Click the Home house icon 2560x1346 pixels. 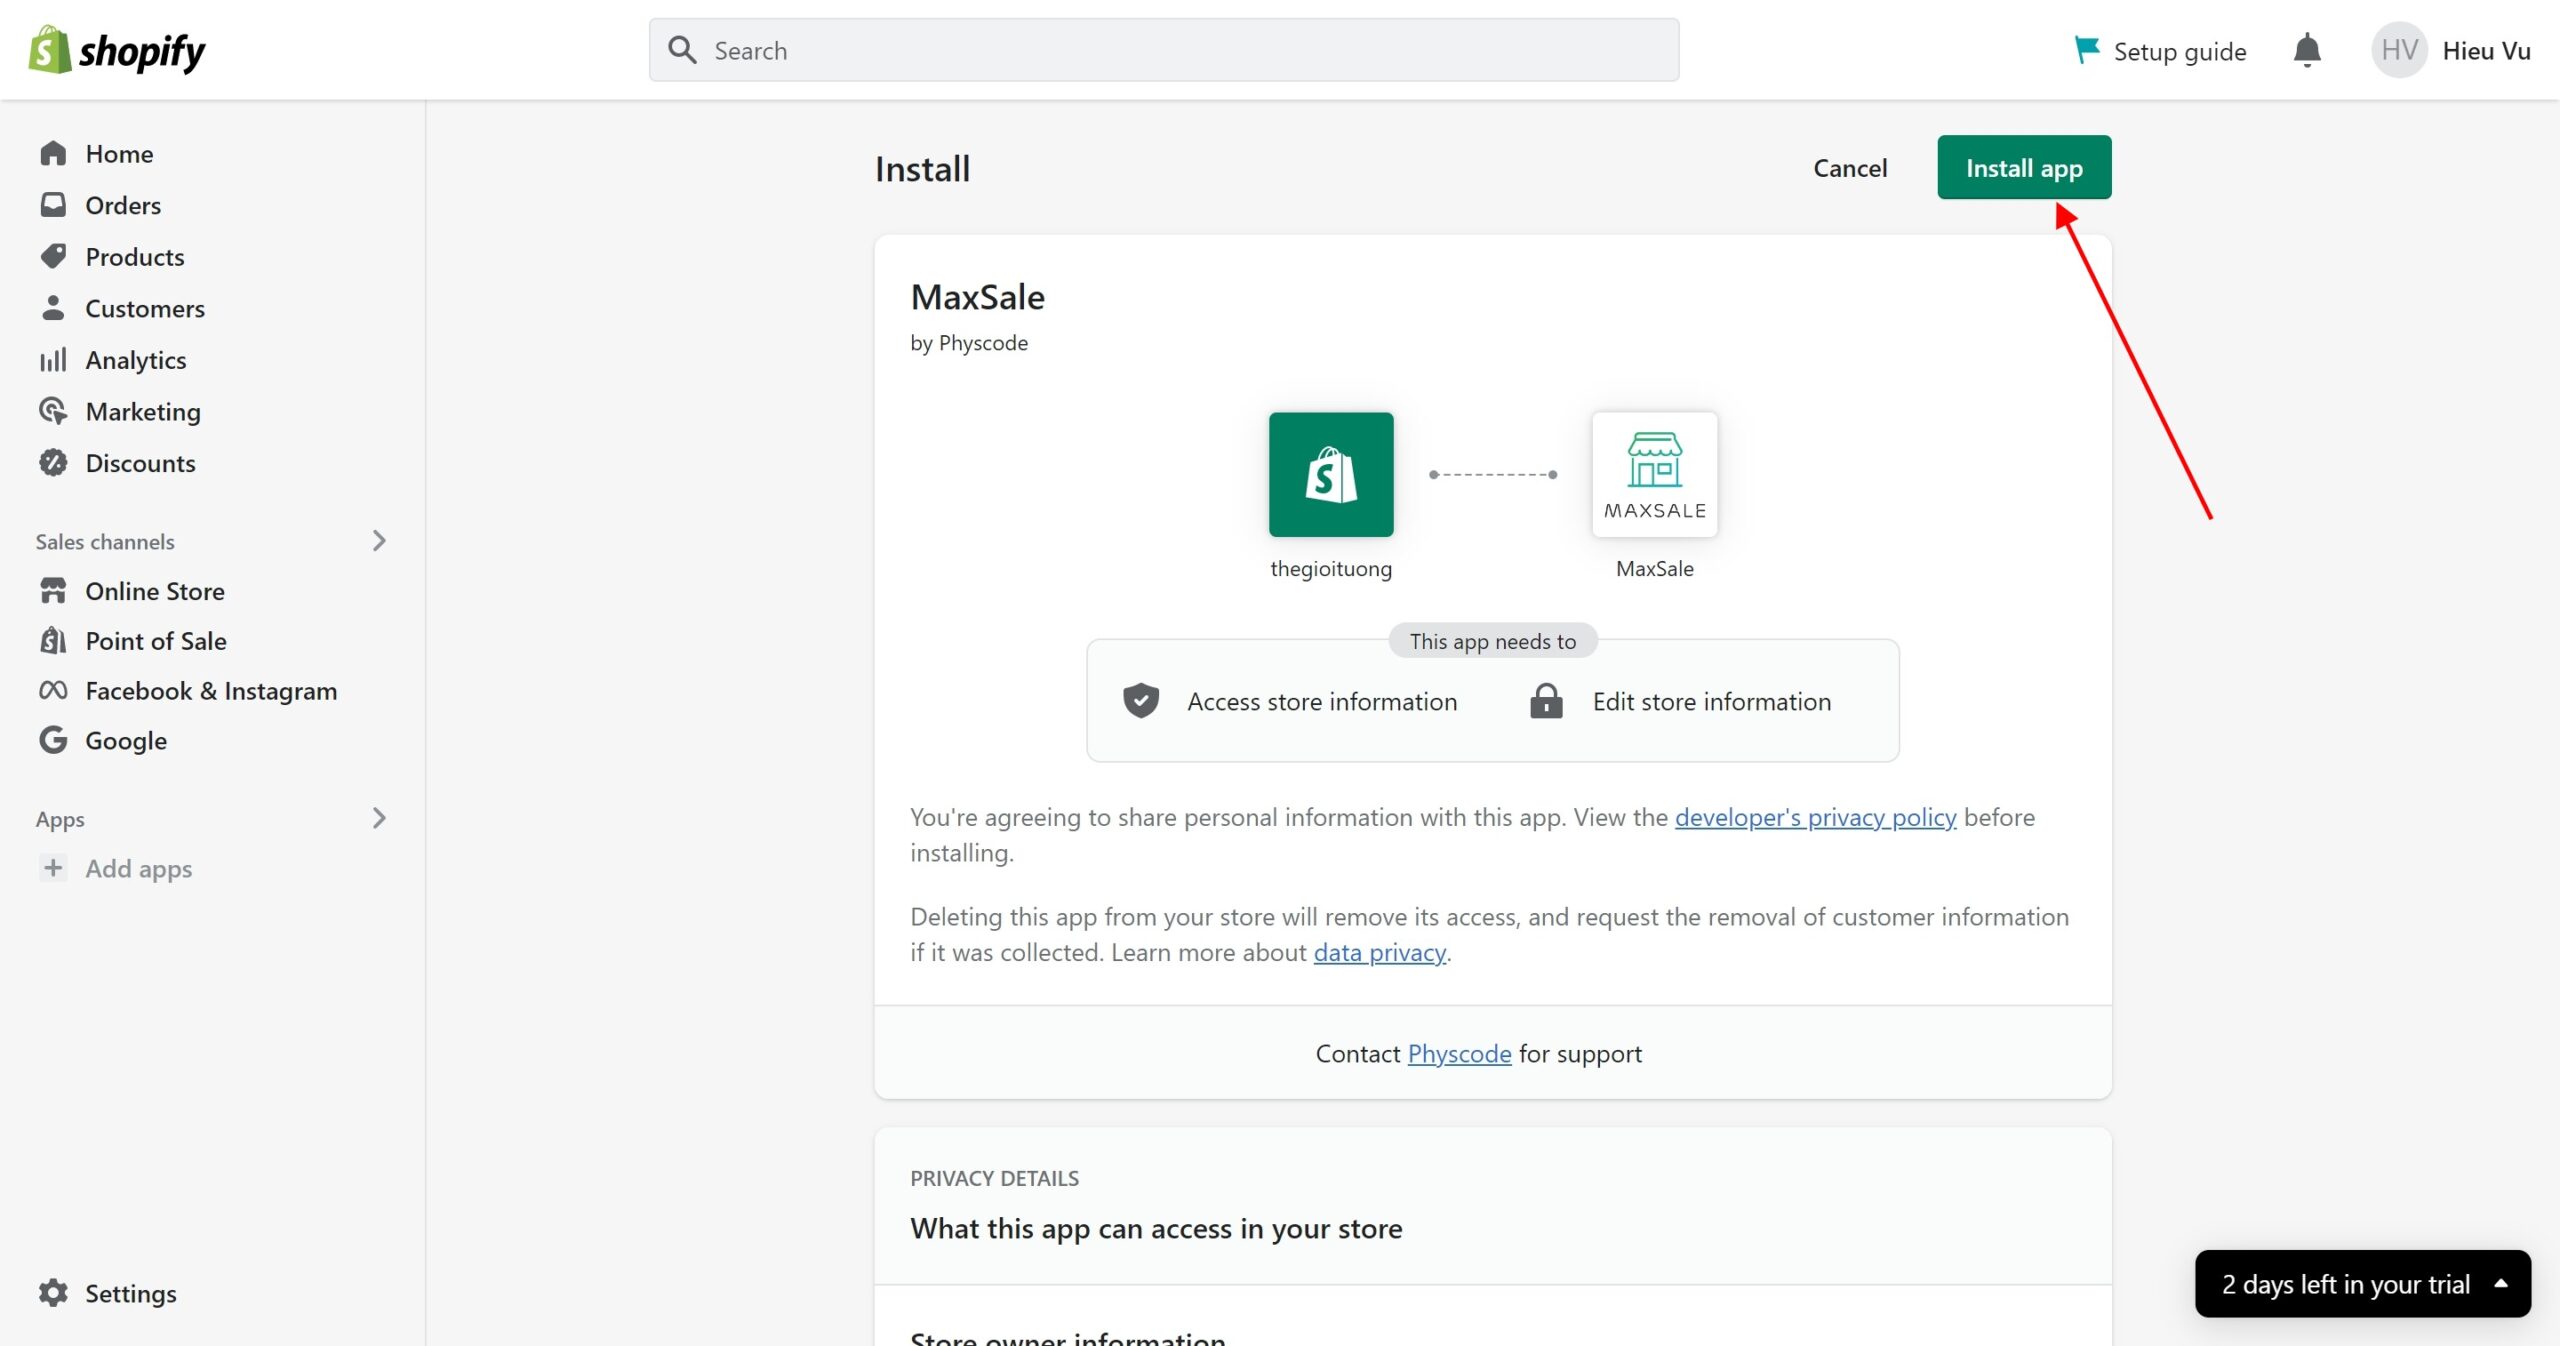(x=53, y=153)
